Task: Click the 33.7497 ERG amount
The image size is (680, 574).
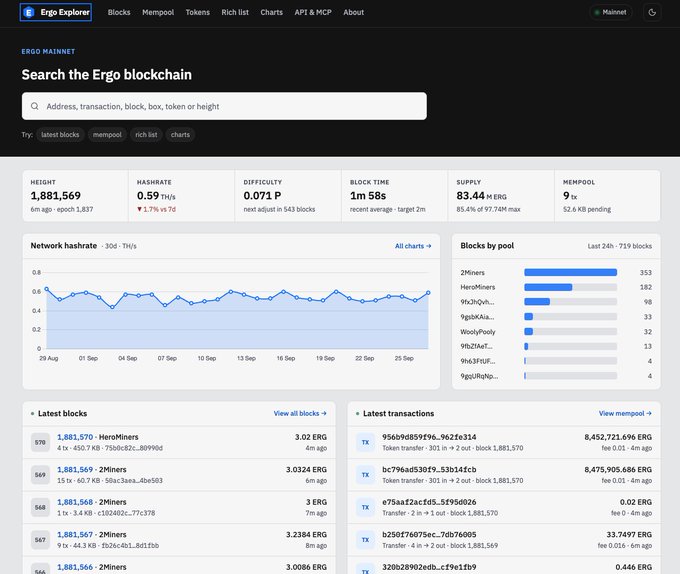Action: [x=629, y=535]
